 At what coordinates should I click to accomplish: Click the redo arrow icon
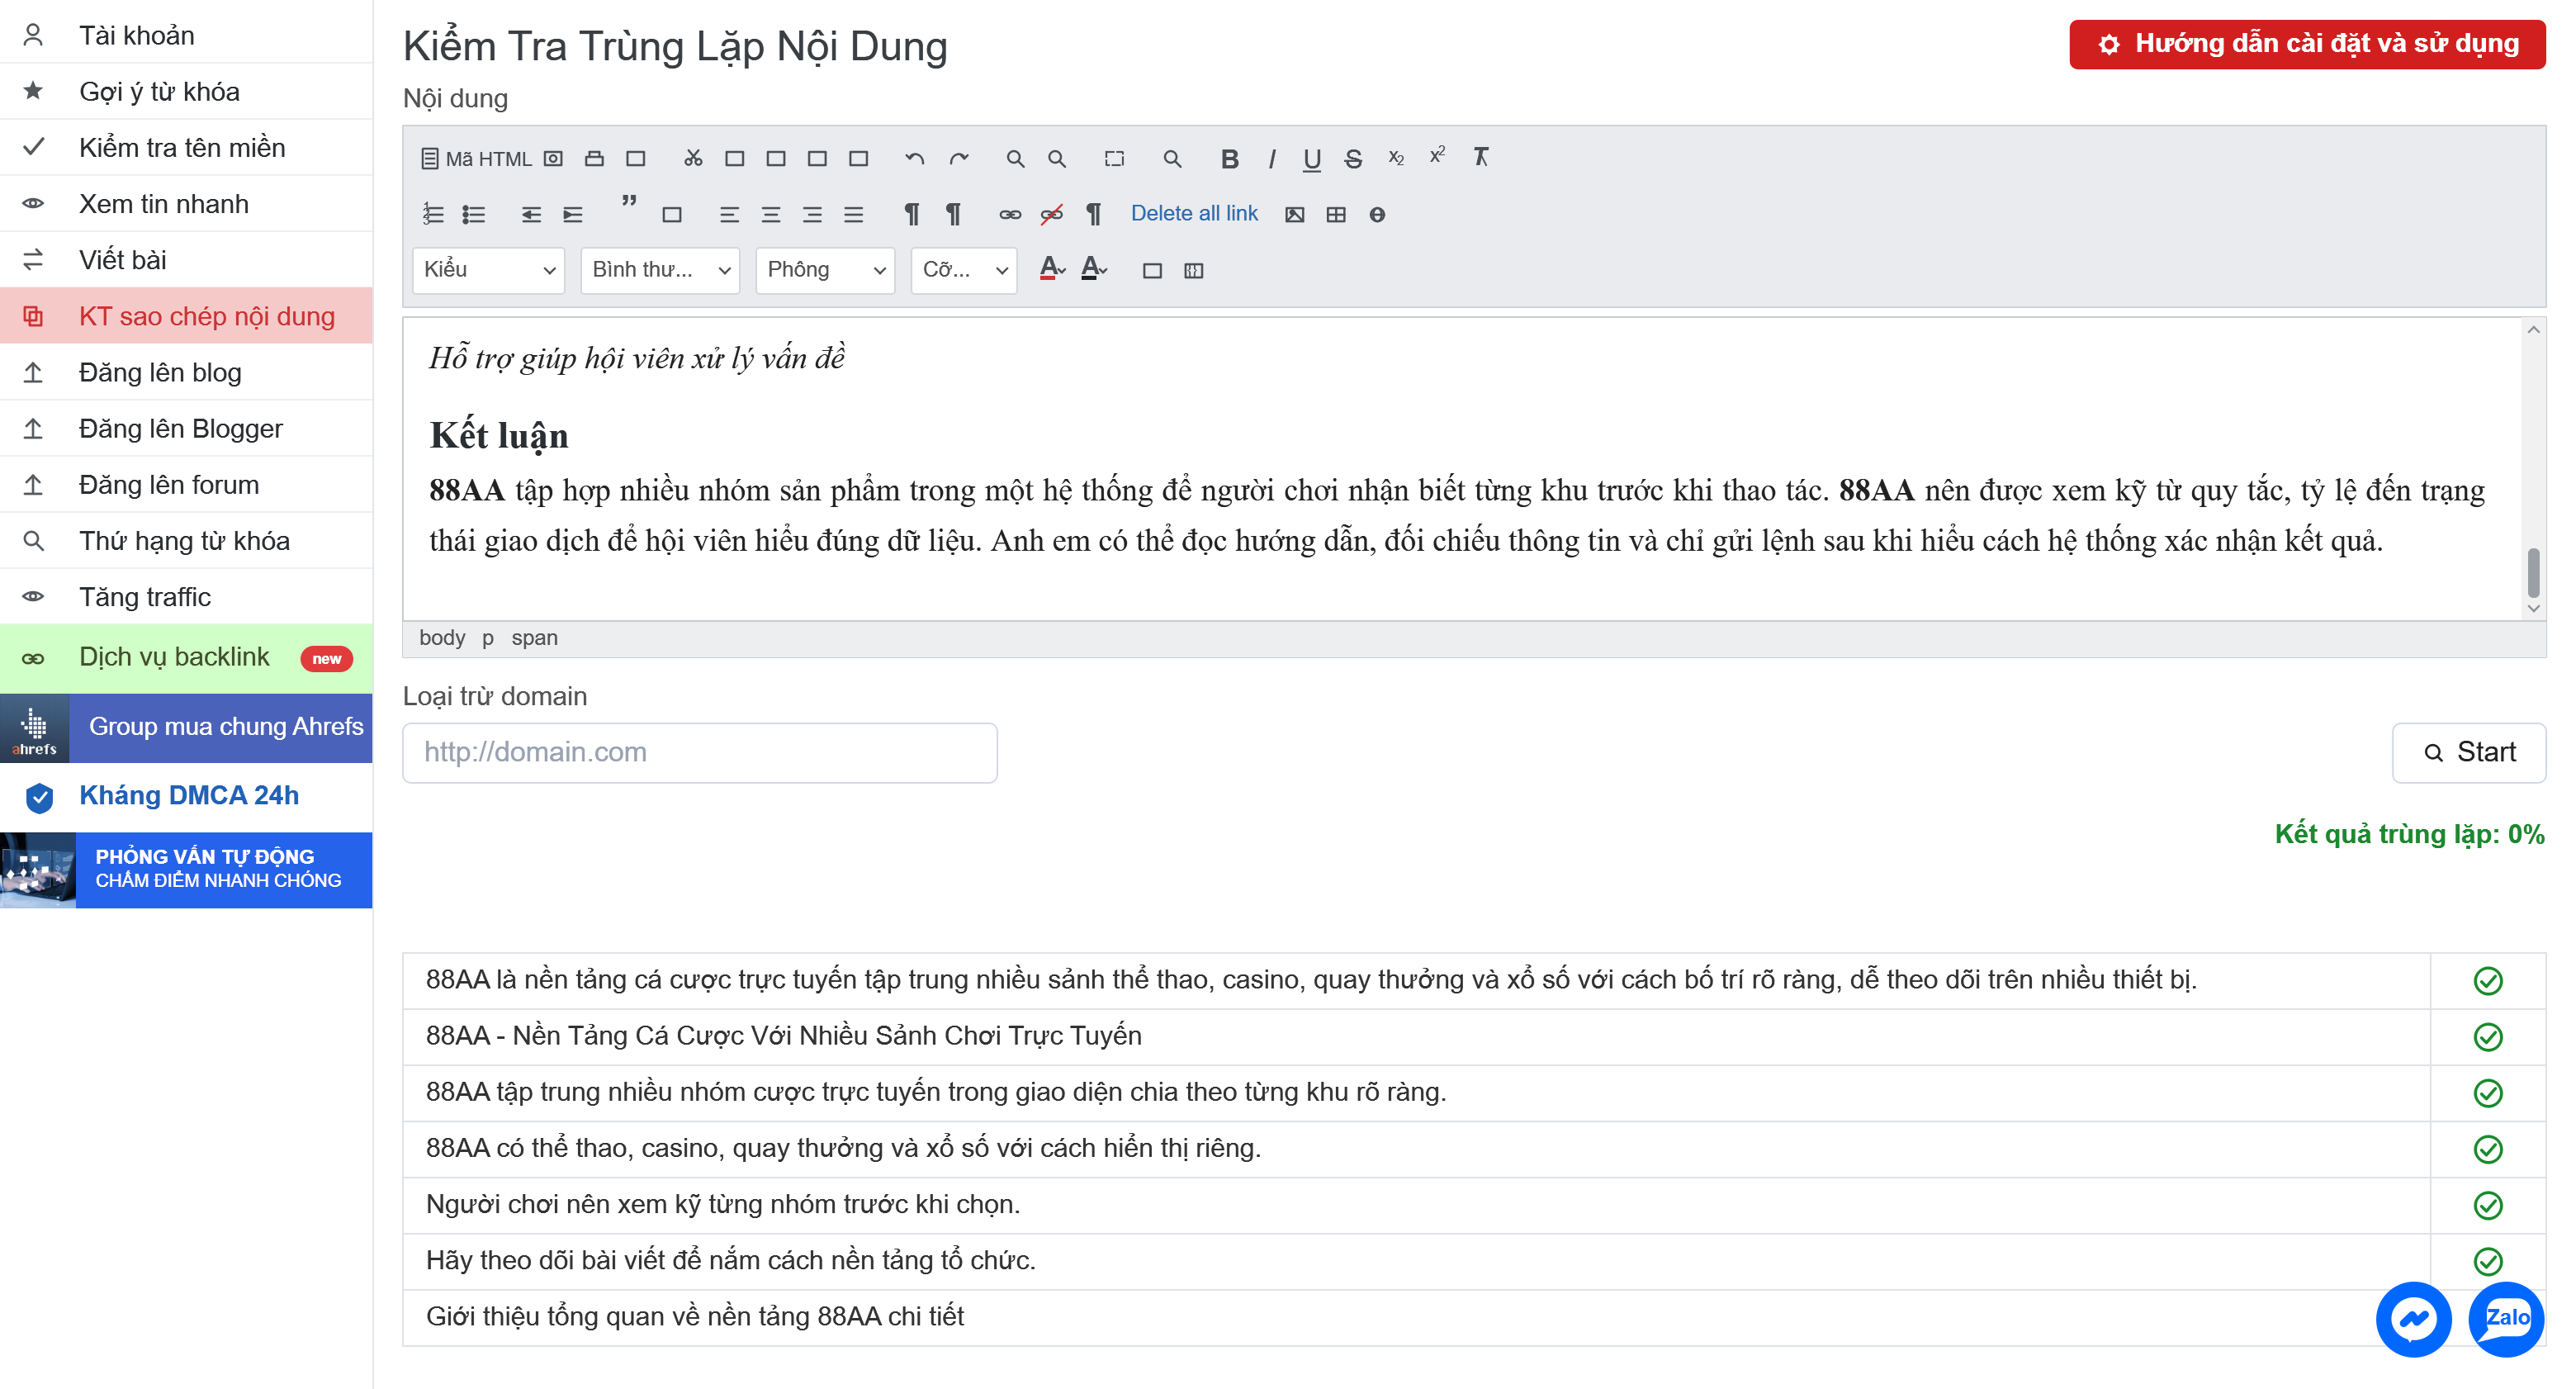[x=959, y=158]
